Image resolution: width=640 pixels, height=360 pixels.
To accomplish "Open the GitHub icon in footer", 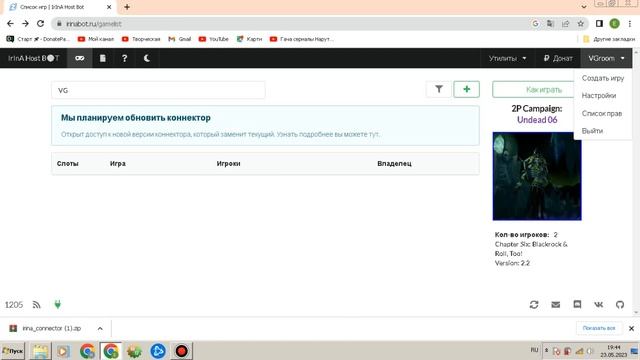I will (620, 304).
